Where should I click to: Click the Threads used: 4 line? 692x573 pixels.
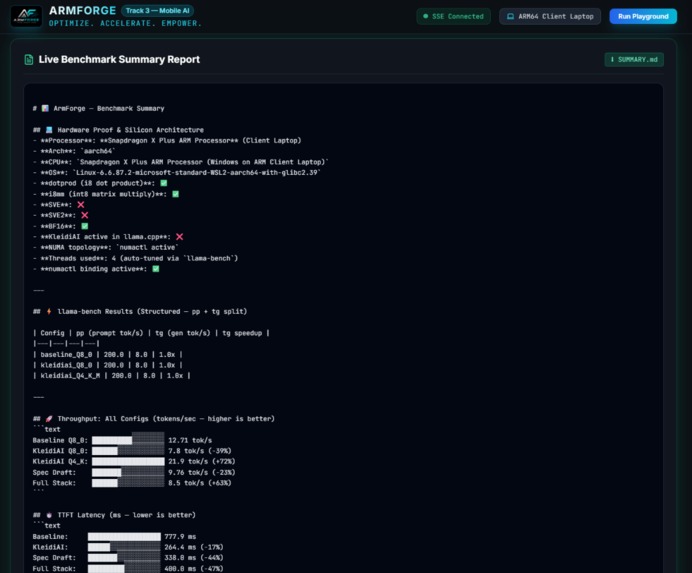tap(135, 258)
